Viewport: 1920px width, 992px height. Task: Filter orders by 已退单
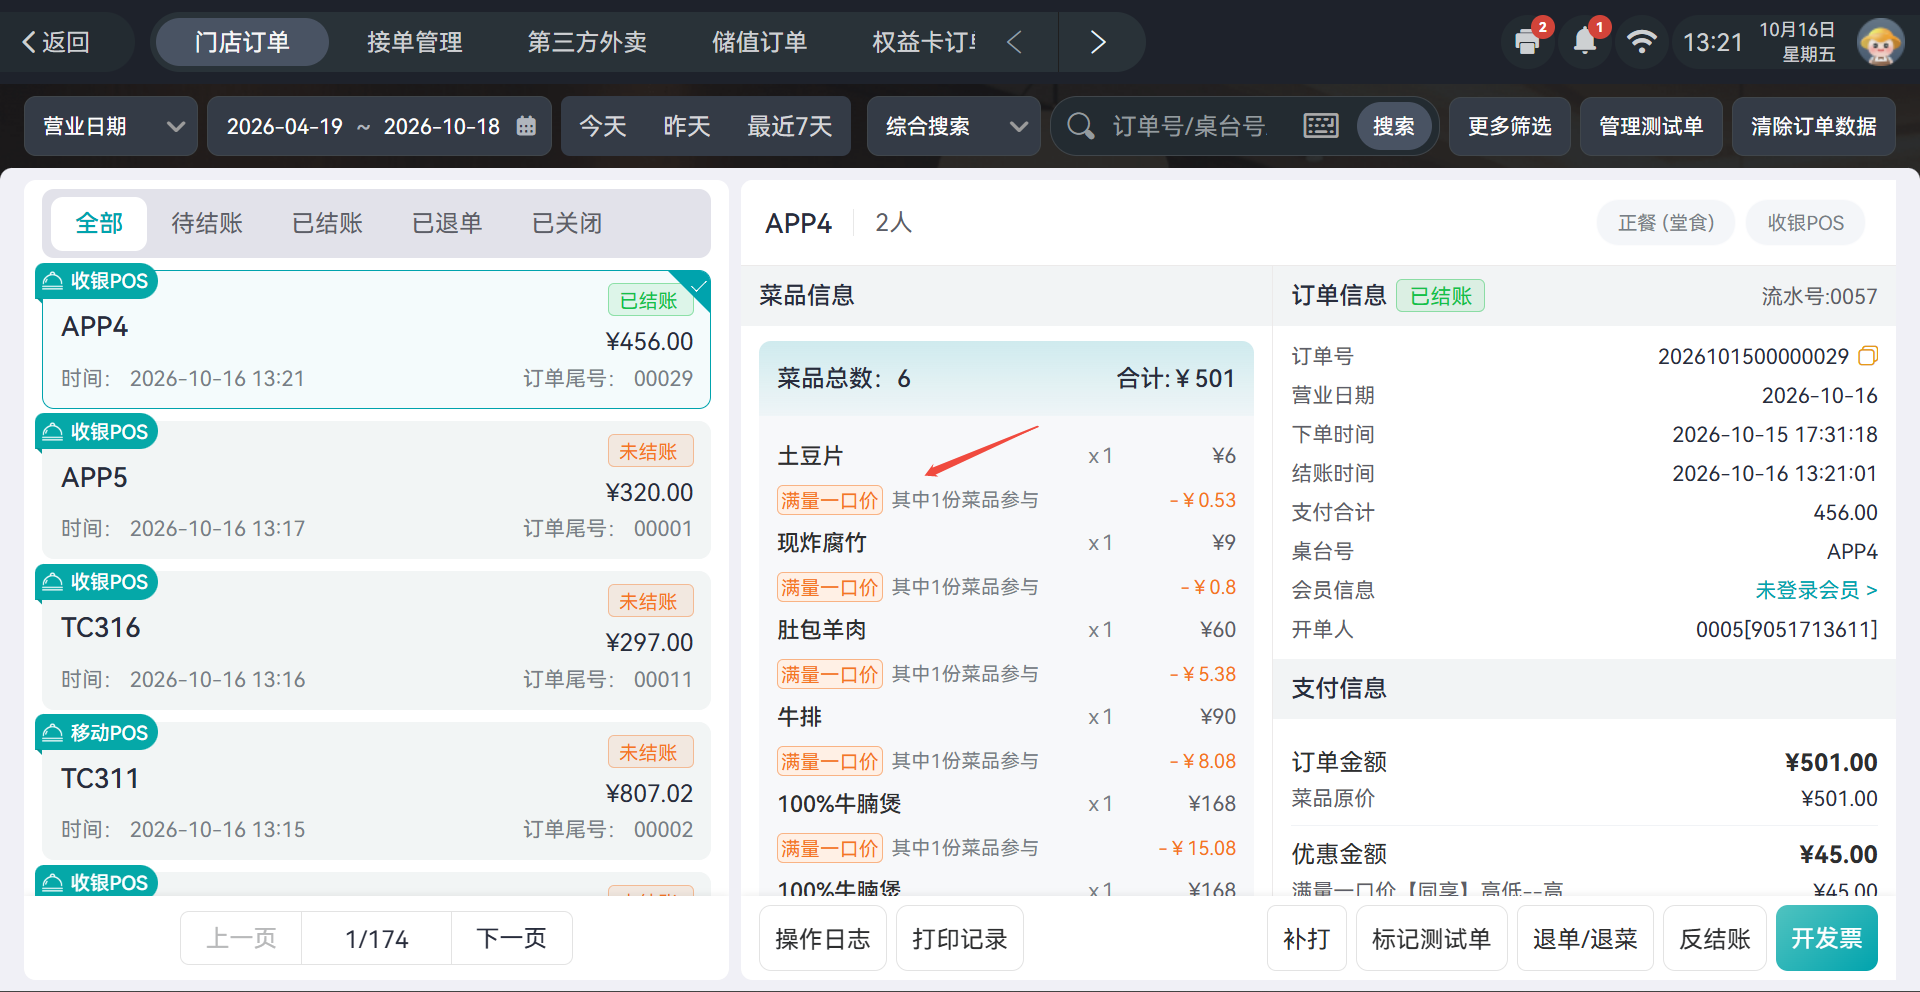point(447,223)
